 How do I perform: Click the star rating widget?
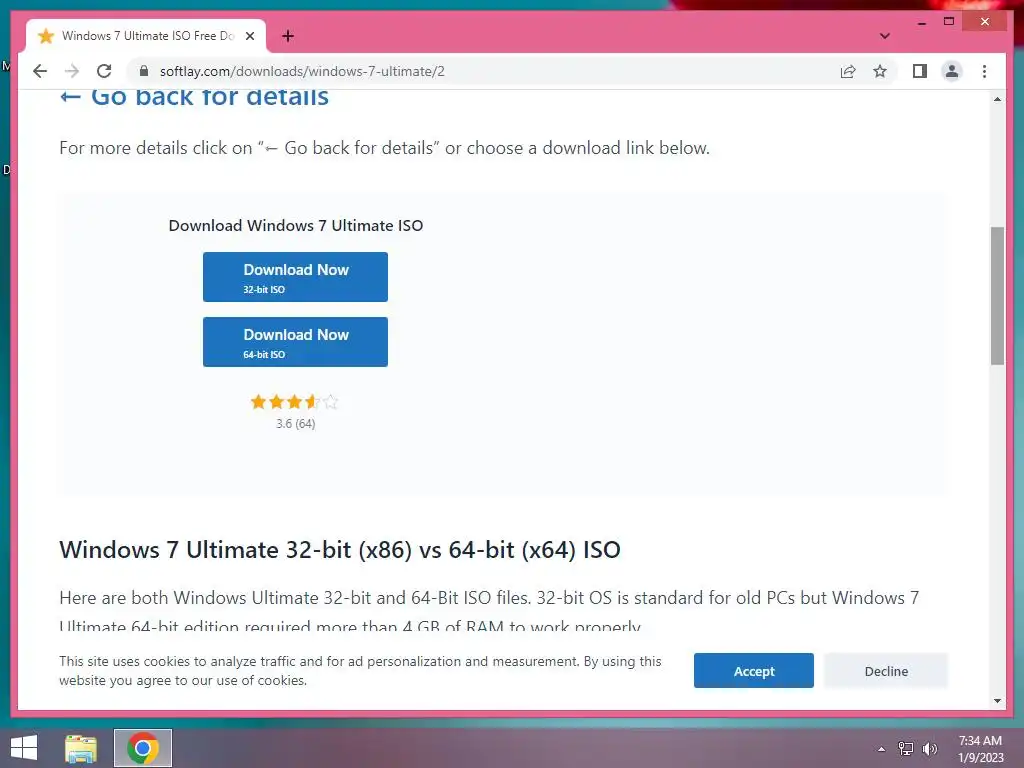[x=295, y=402]
